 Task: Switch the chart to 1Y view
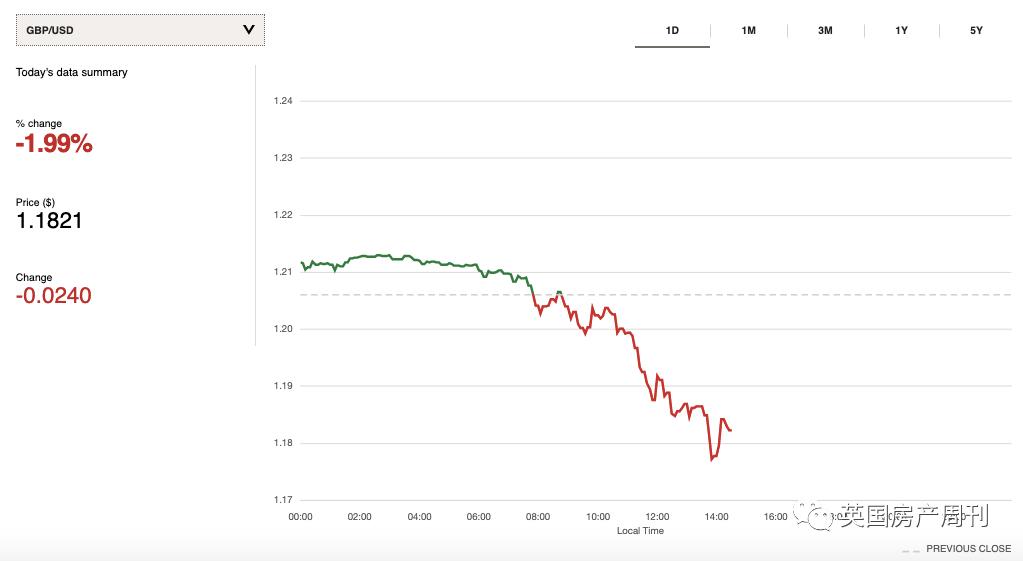pos(901,31)
